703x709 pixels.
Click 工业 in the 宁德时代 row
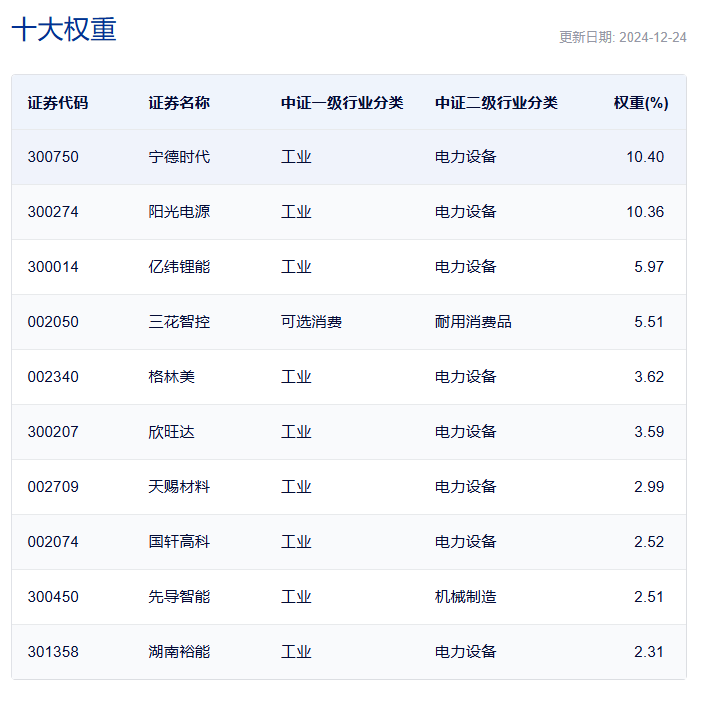(296, 157)
